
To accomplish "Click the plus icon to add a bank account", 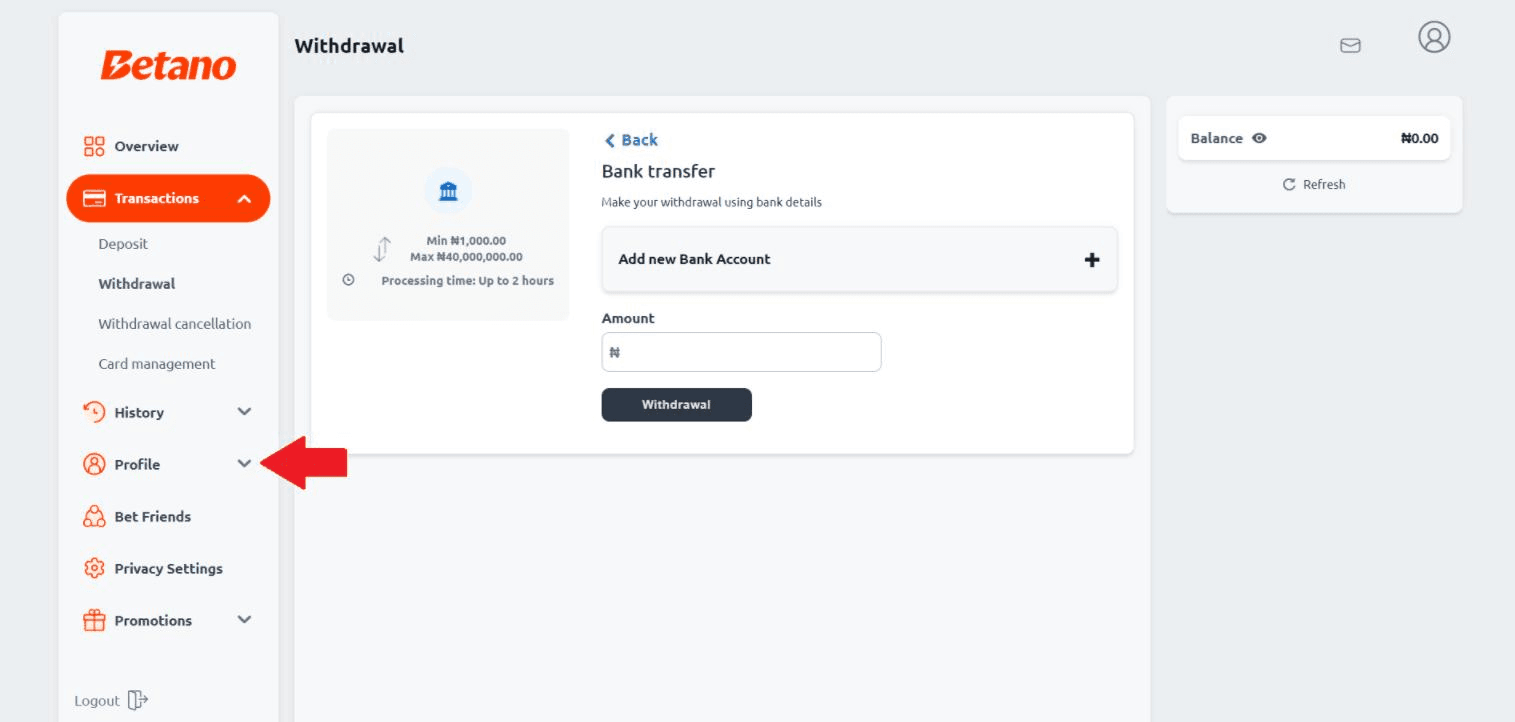I will tap(1092, 260).
